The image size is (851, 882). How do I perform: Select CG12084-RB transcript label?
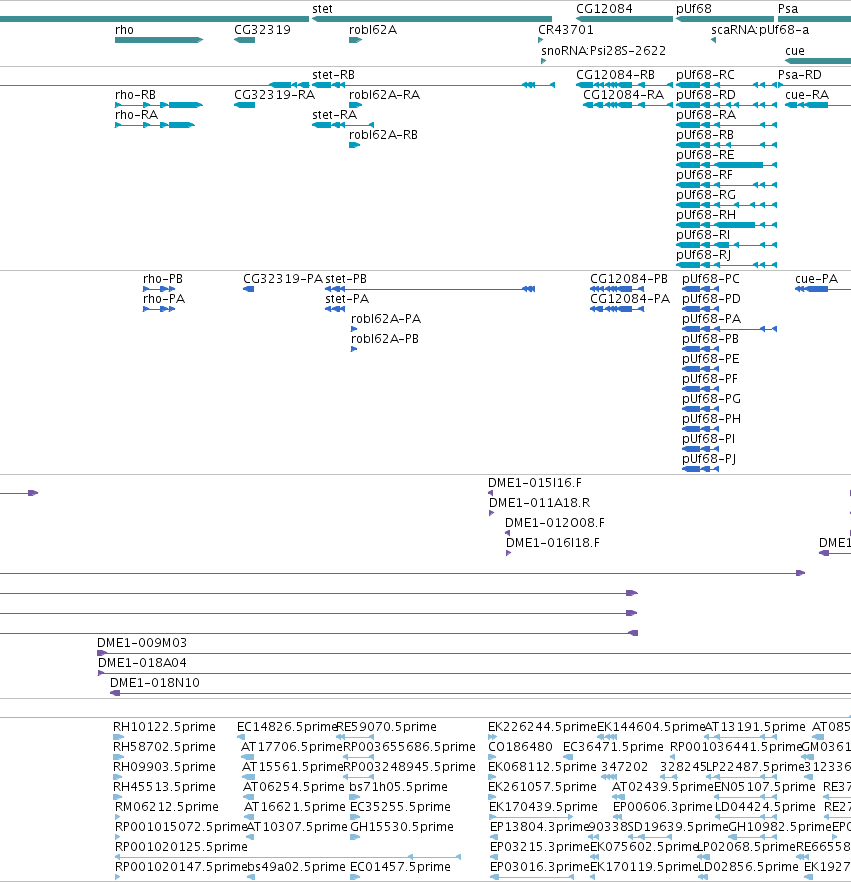pyautogui.click(x=615, y=75)
